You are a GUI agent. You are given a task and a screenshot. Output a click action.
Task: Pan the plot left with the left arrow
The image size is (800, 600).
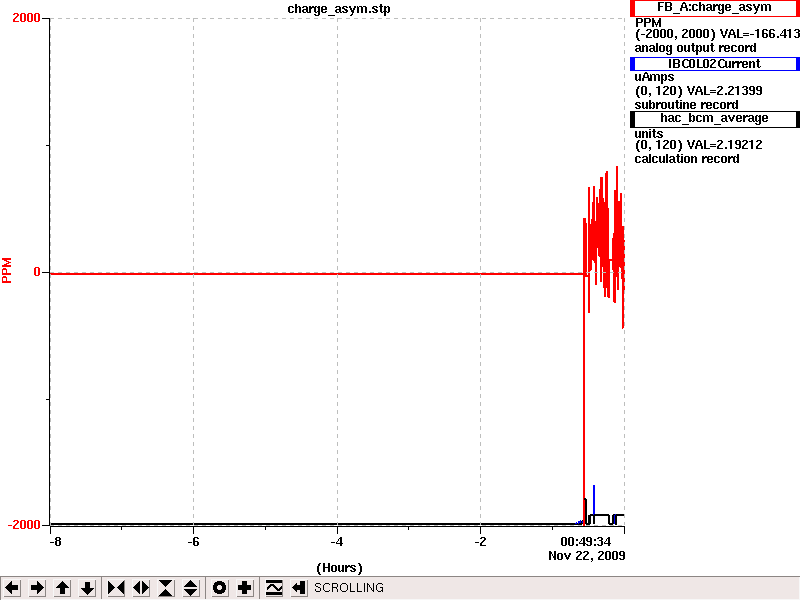[12, 588]
